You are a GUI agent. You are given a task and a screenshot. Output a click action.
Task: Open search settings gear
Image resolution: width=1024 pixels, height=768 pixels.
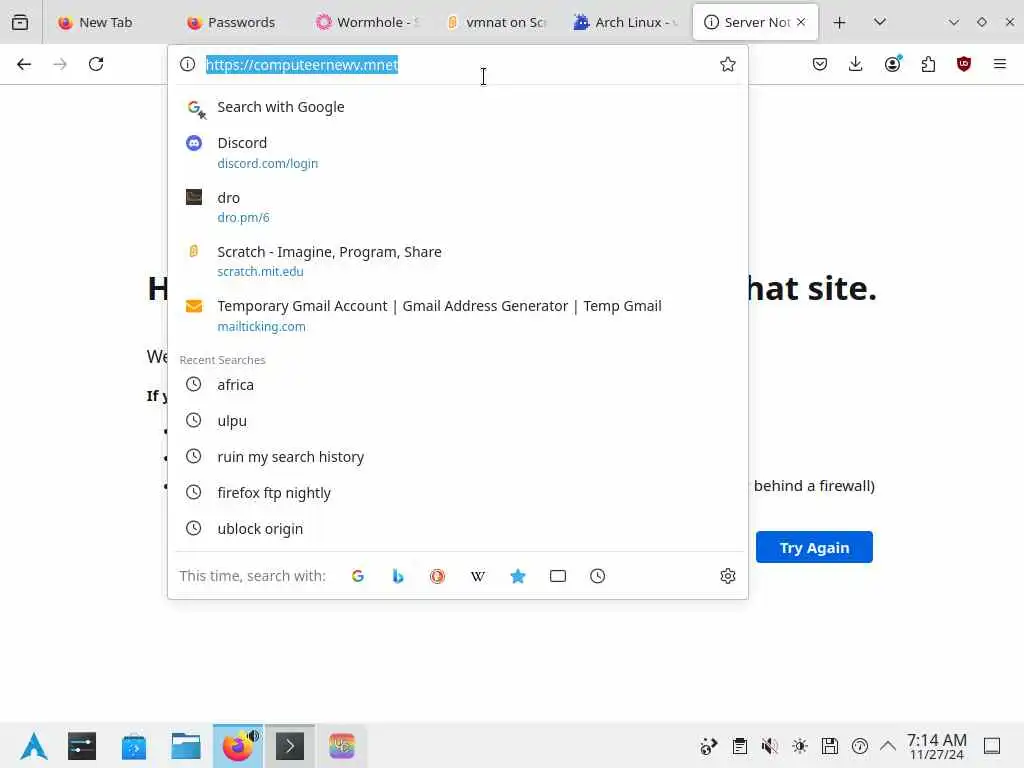pyautogui.click(x=728, y=576)
